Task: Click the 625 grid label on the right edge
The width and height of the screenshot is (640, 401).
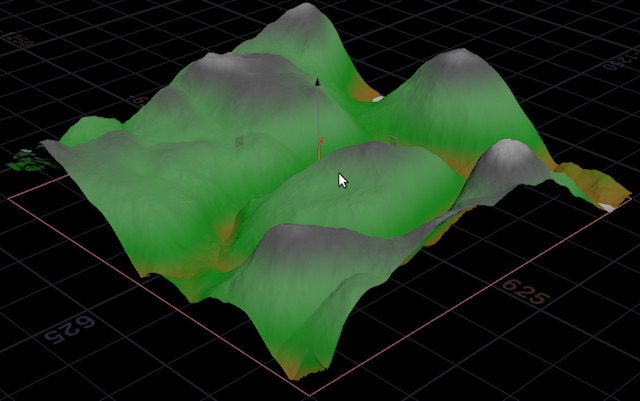Action: point(524,293)
